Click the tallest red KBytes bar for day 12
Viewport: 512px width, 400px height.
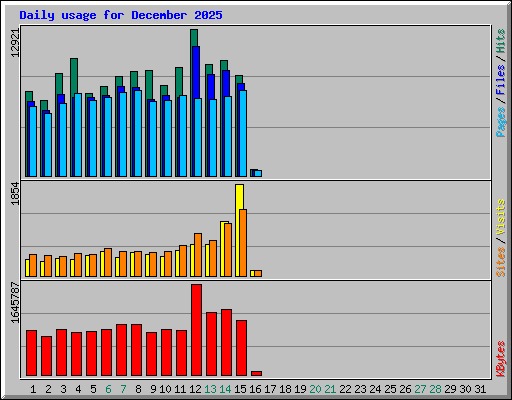click(197, 330)
